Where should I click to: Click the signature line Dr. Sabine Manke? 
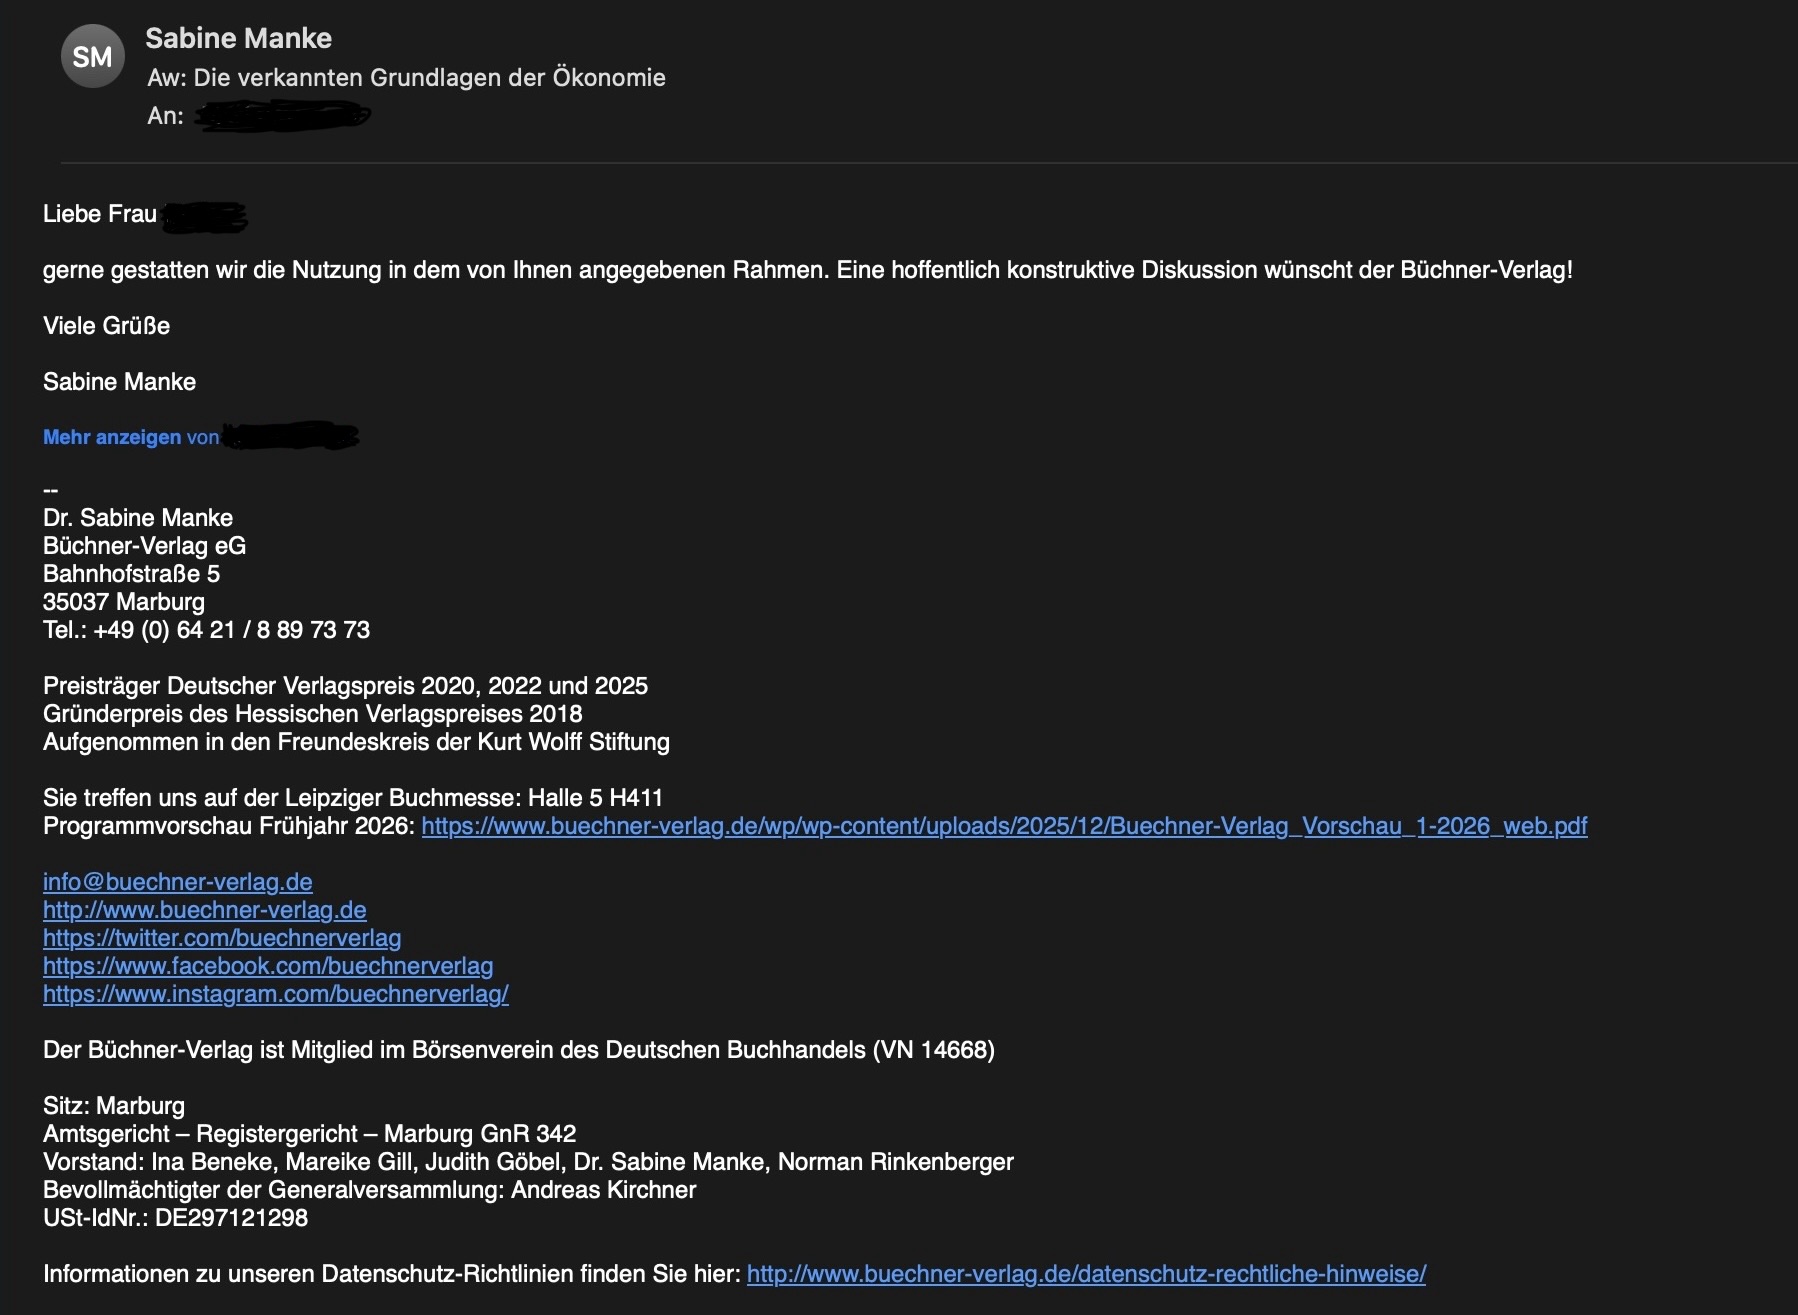137,517
